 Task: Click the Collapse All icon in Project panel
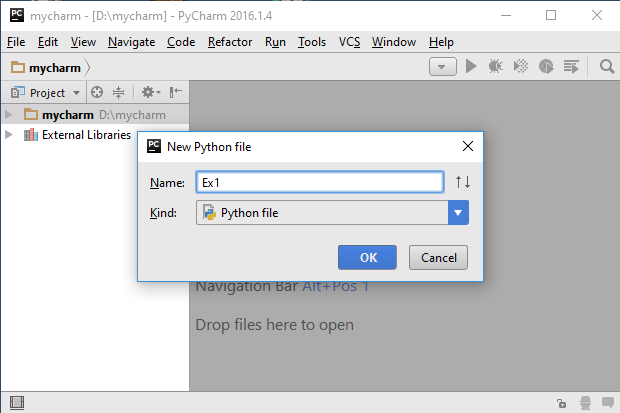[x=118, y=93]
